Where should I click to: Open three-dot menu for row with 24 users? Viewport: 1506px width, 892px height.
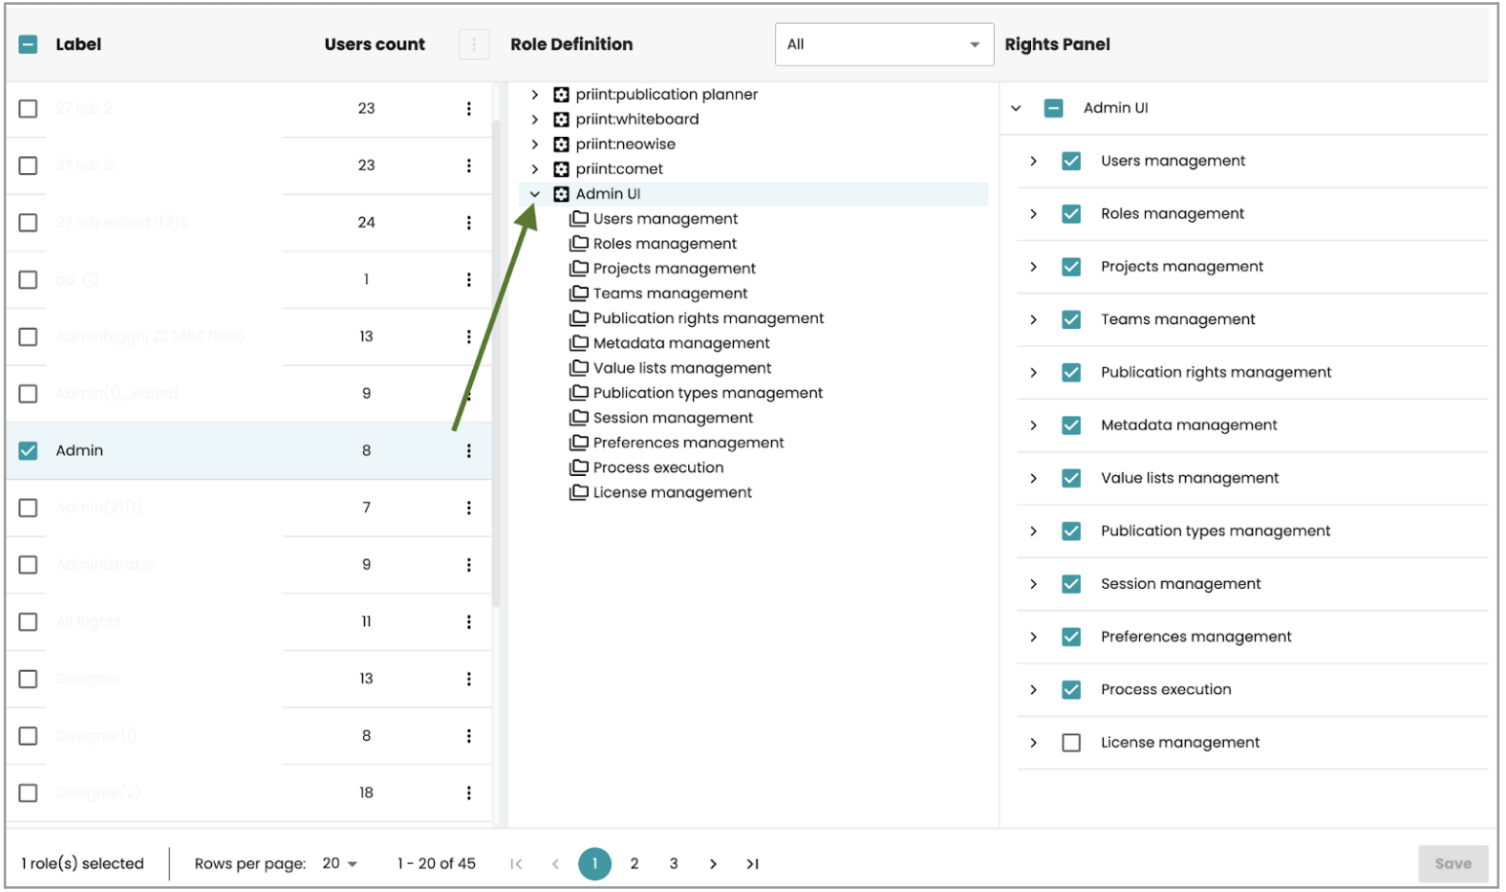tap(468, 223)
